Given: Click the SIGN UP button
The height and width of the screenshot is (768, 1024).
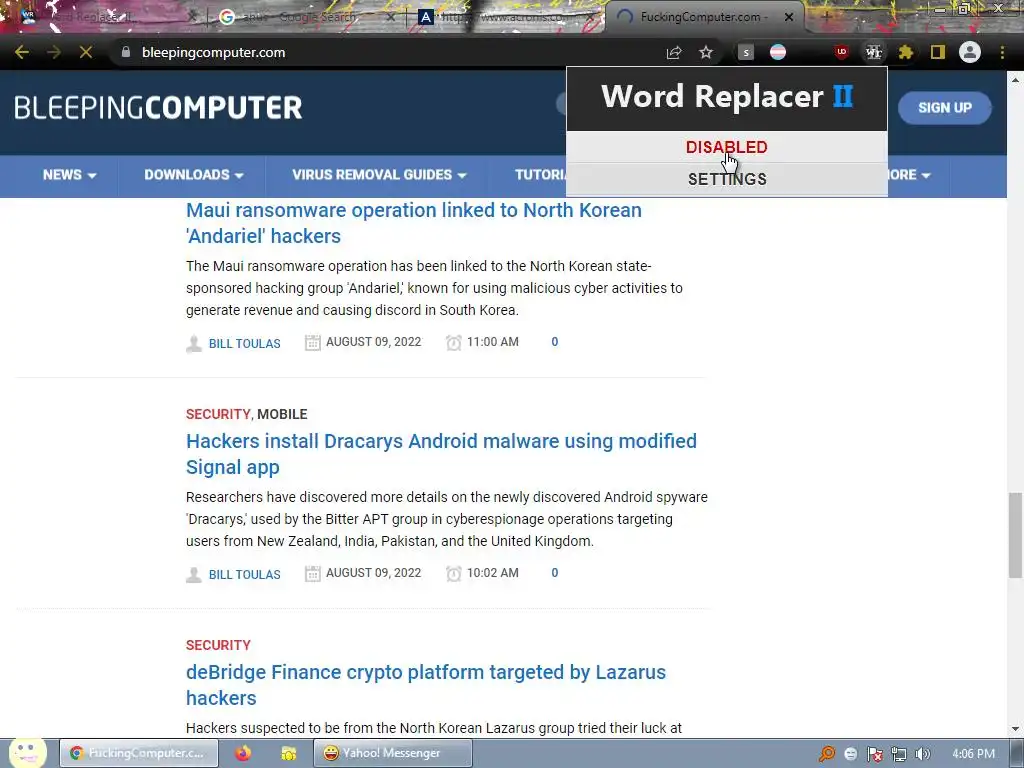Looking at the screenshot, I should (944, 108).
